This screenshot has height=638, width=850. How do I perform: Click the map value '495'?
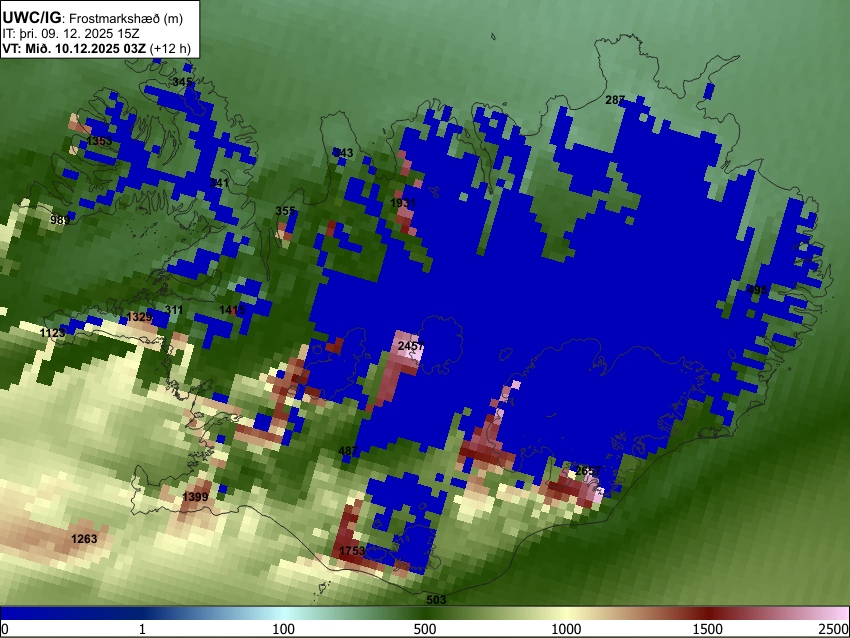[757, 289]
